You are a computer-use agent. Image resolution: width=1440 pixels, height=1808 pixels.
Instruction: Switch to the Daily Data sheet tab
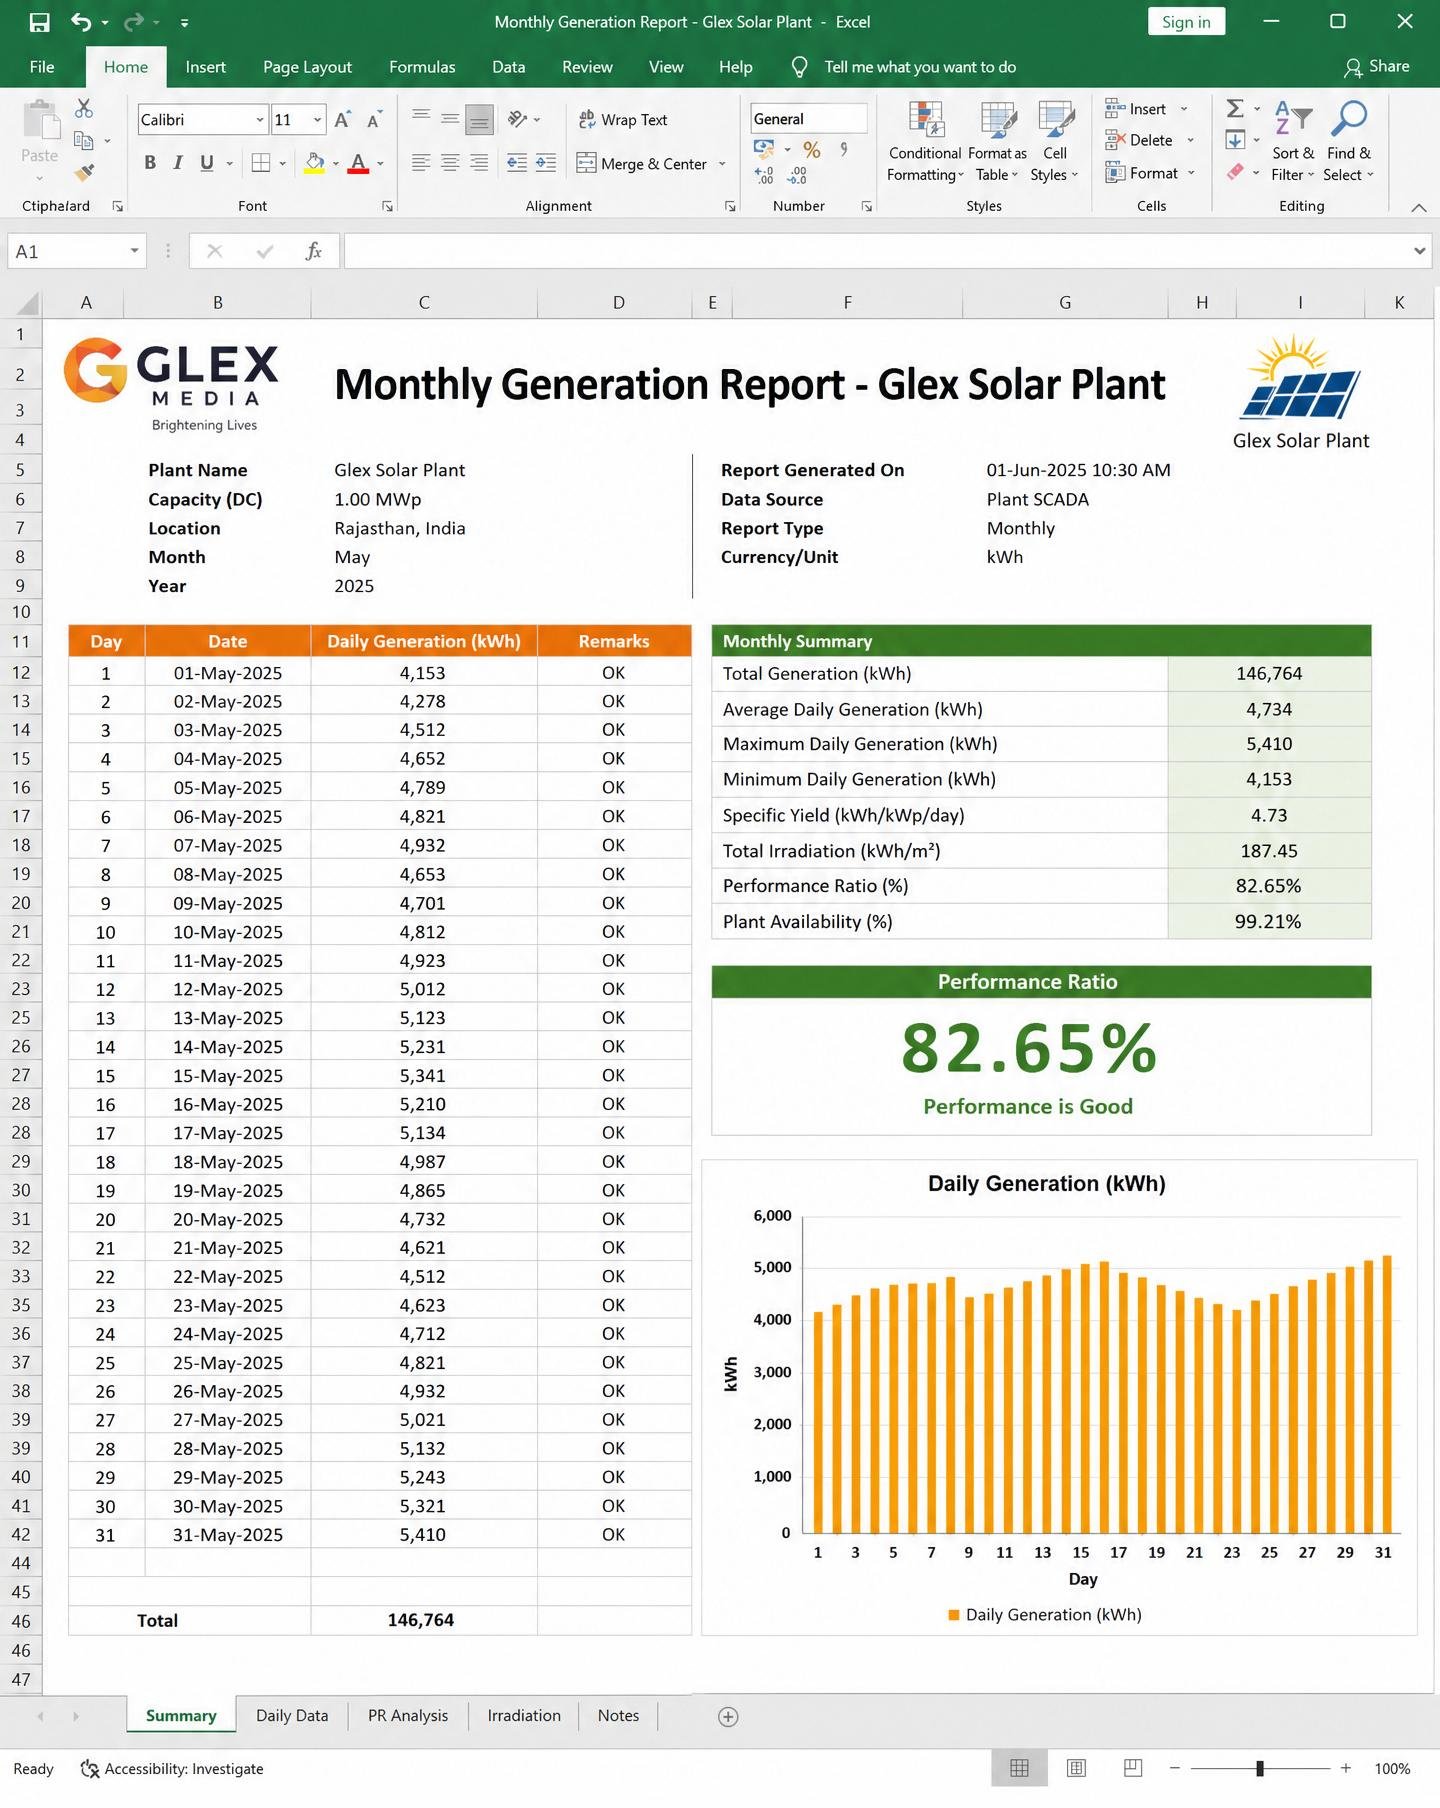[x=292, y=1716]
